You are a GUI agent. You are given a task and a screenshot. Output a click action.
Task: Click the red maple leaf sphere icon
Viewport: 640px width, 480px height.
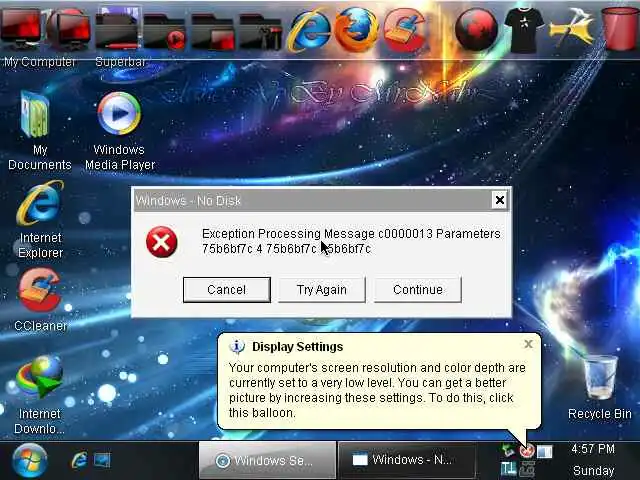(x=476, y=30)
